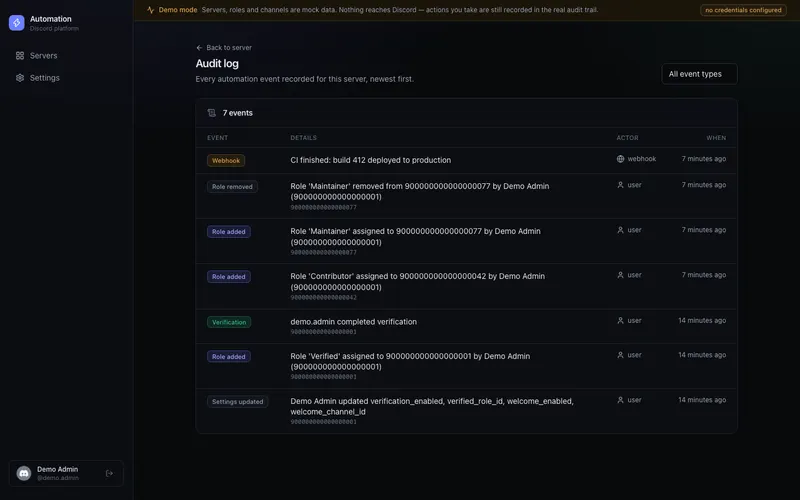The width and height of the screenshot is (800, 500).
Task: Click the '@demo.admin' username text
Action: tap(58, 478)
